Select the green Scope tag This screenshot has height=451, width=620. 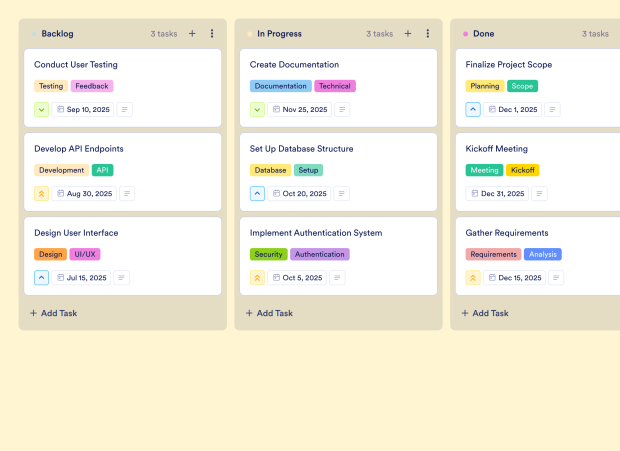pyautogui.click(x=522, y=86)
